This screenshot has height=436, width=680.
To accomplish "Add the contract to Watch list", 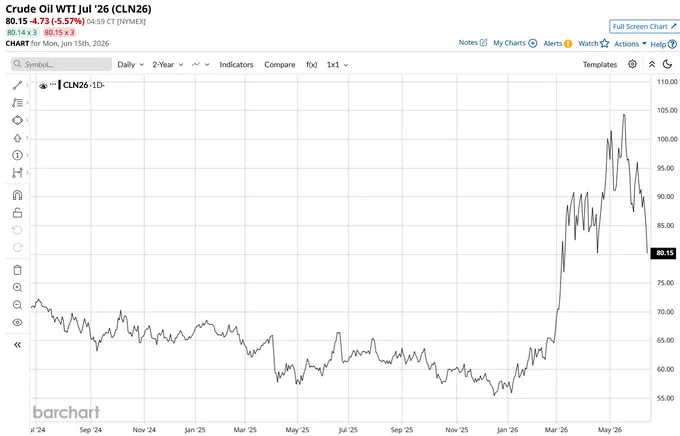I will 593,43.
